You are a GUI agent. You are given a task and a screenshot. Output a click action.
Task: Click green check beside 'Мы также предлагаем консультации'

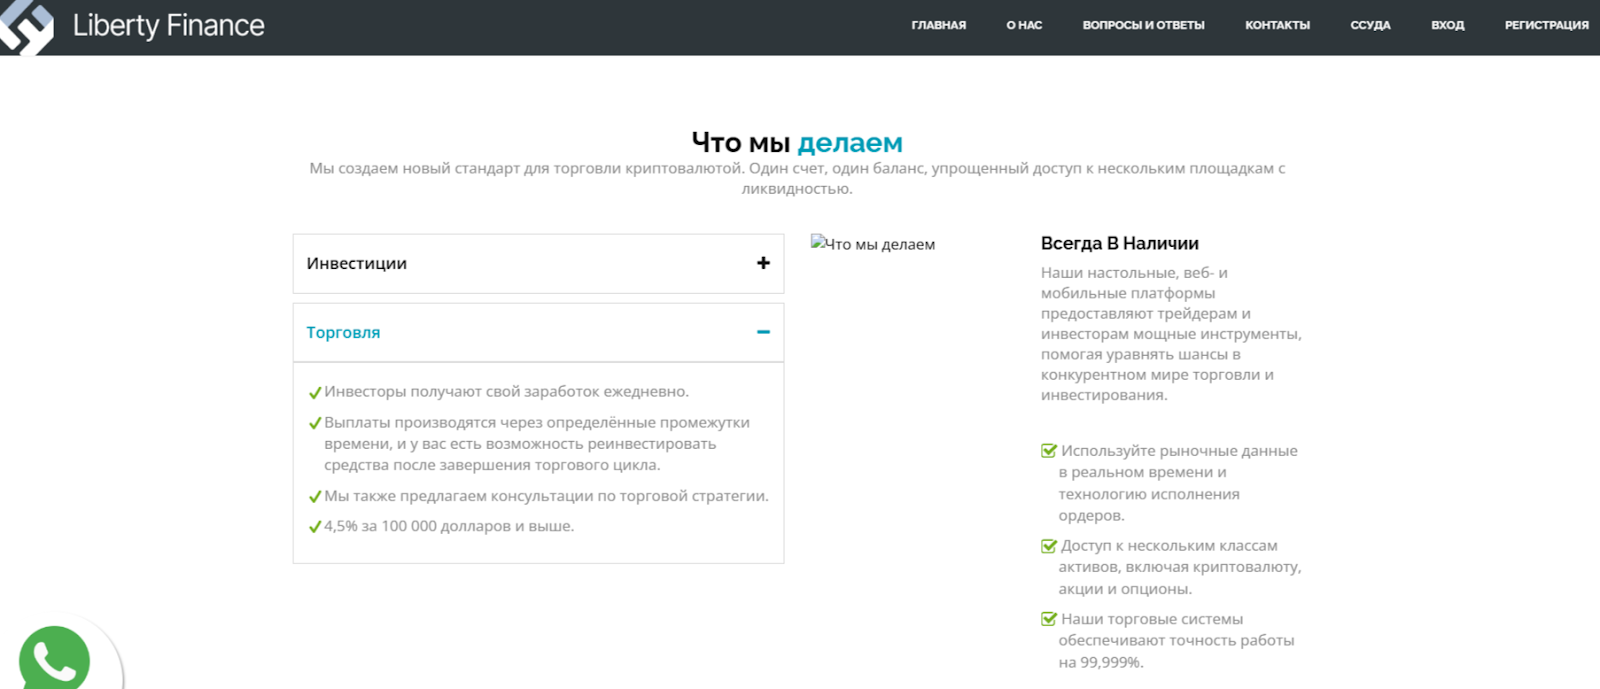coord(315,496)
